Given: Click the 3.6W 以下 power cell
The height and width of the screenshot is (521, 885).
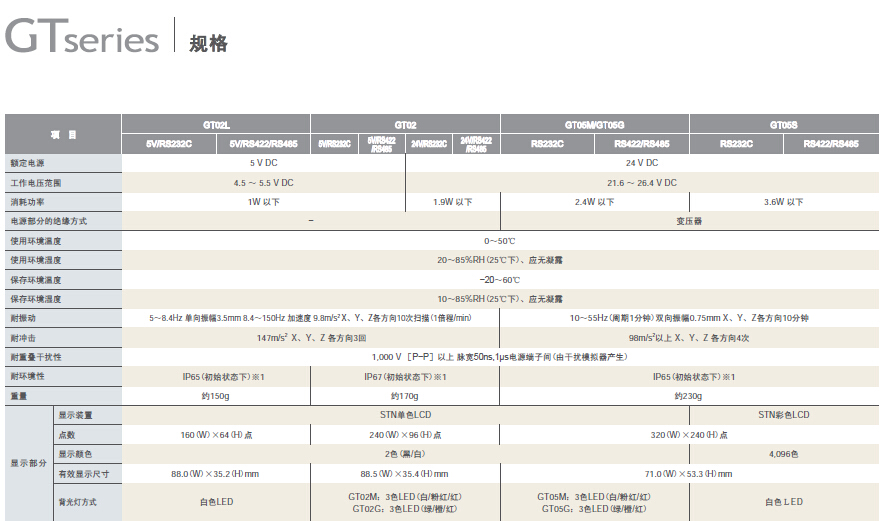Looking at the screenshot, I should click(783, 202).
